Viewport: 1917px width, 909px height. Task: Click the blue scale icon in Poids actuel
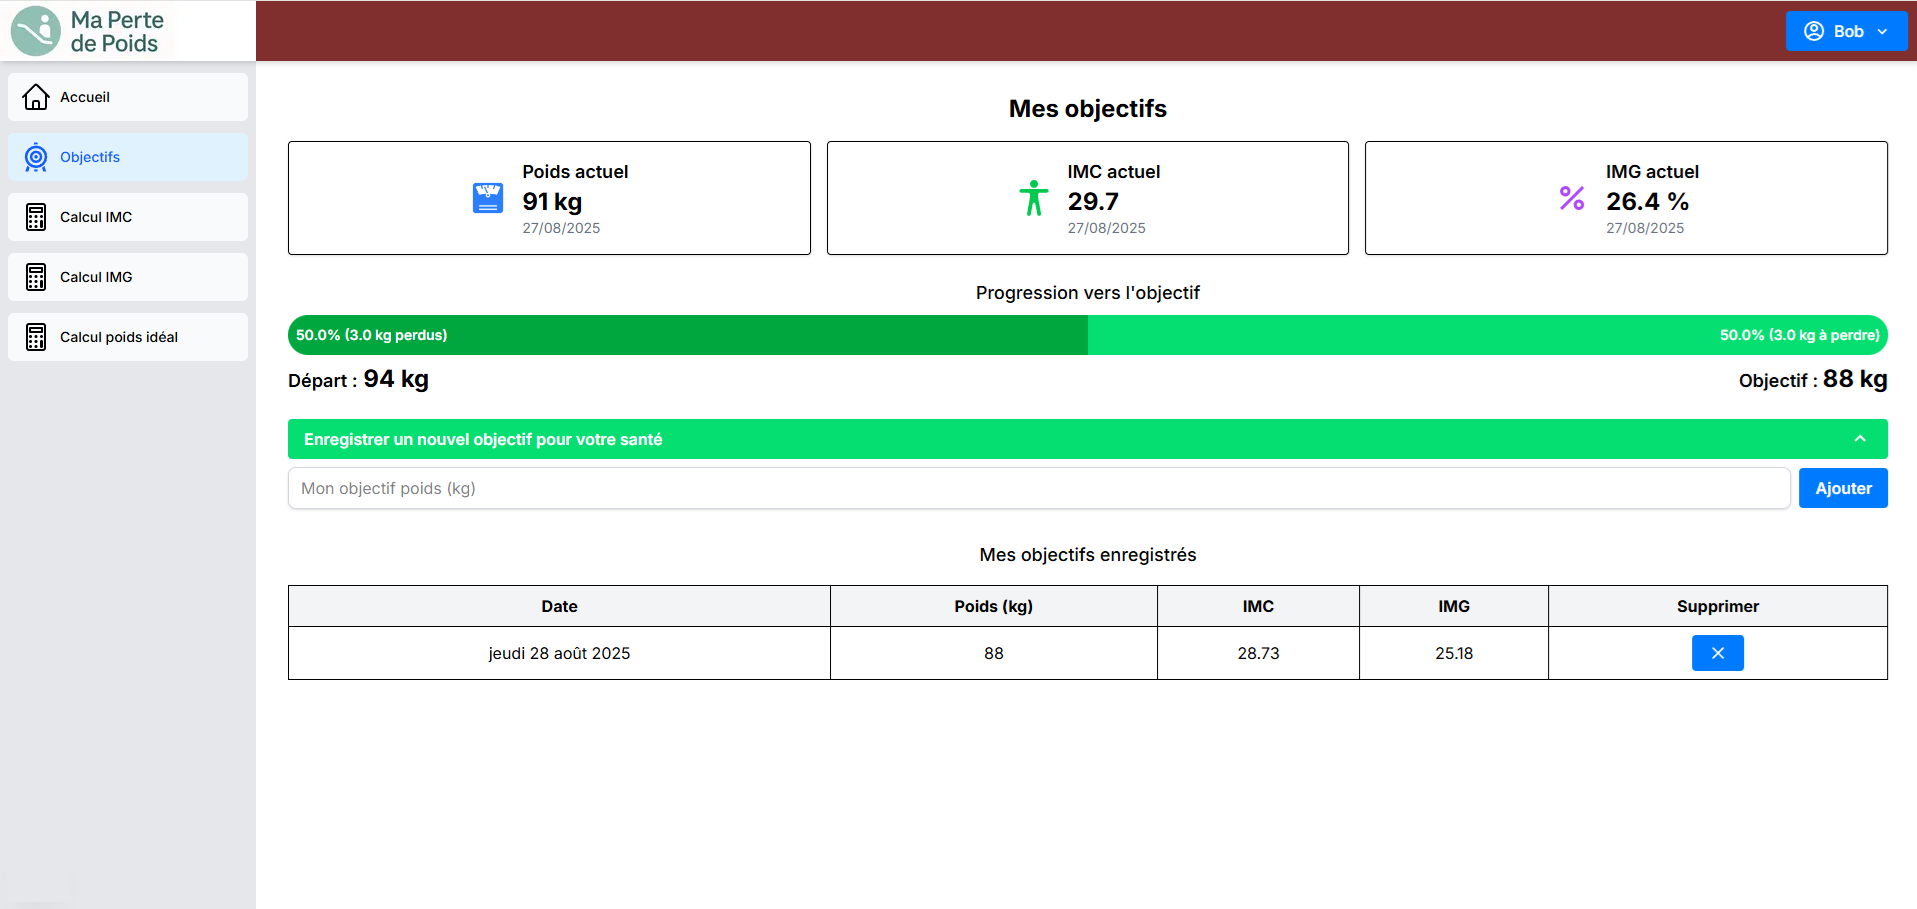tap(488, 198)
